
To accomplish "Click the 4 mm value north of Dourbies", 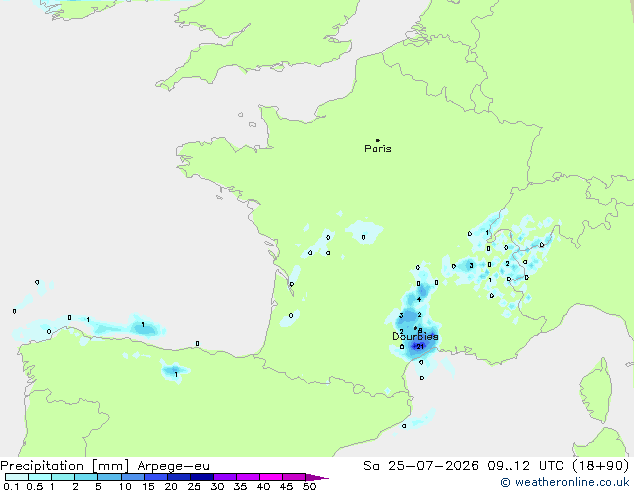I will [x=419, y=300].
